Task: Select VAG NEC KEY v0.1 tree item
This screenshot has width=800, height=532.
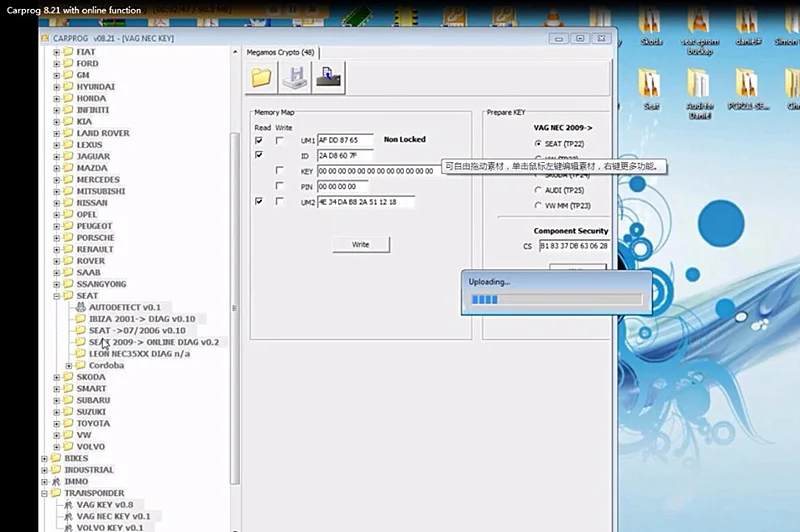Action: tap(113, 516)
